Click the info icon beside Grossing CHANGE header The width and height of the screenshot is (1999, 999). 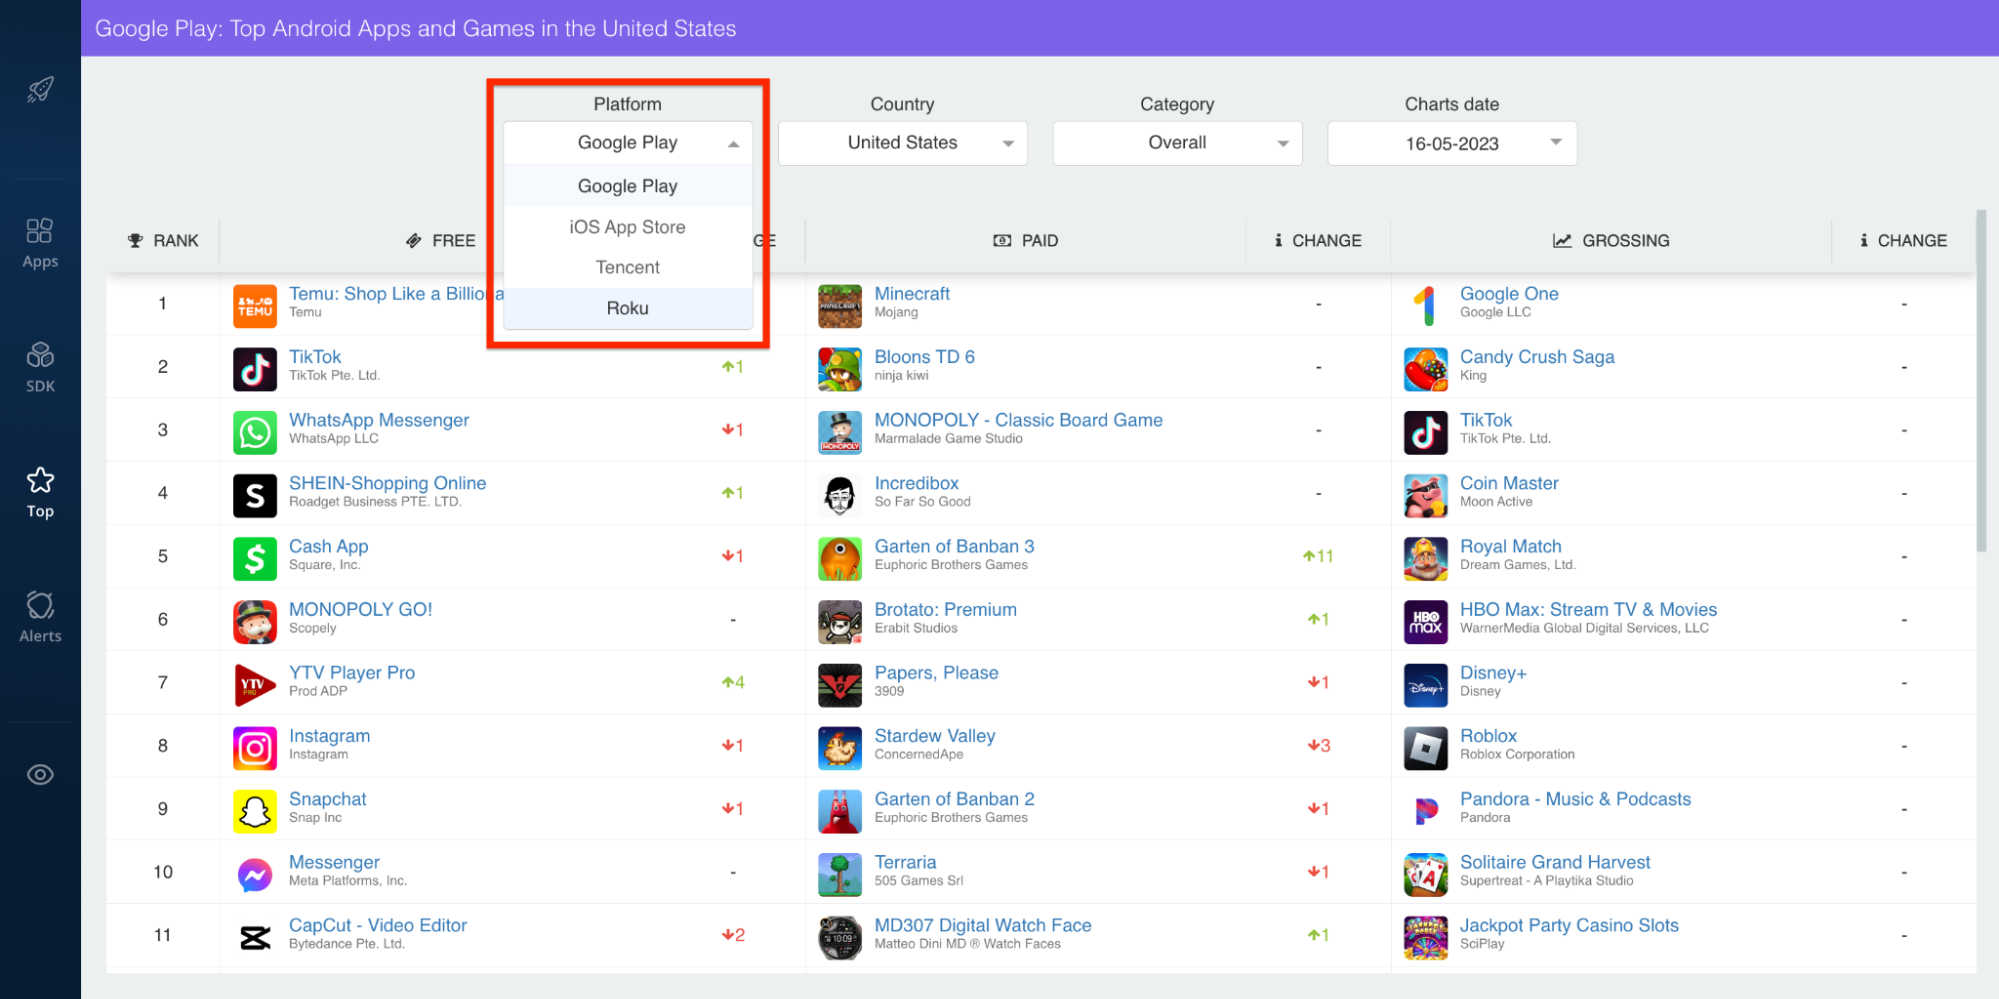click(1863, 240)
